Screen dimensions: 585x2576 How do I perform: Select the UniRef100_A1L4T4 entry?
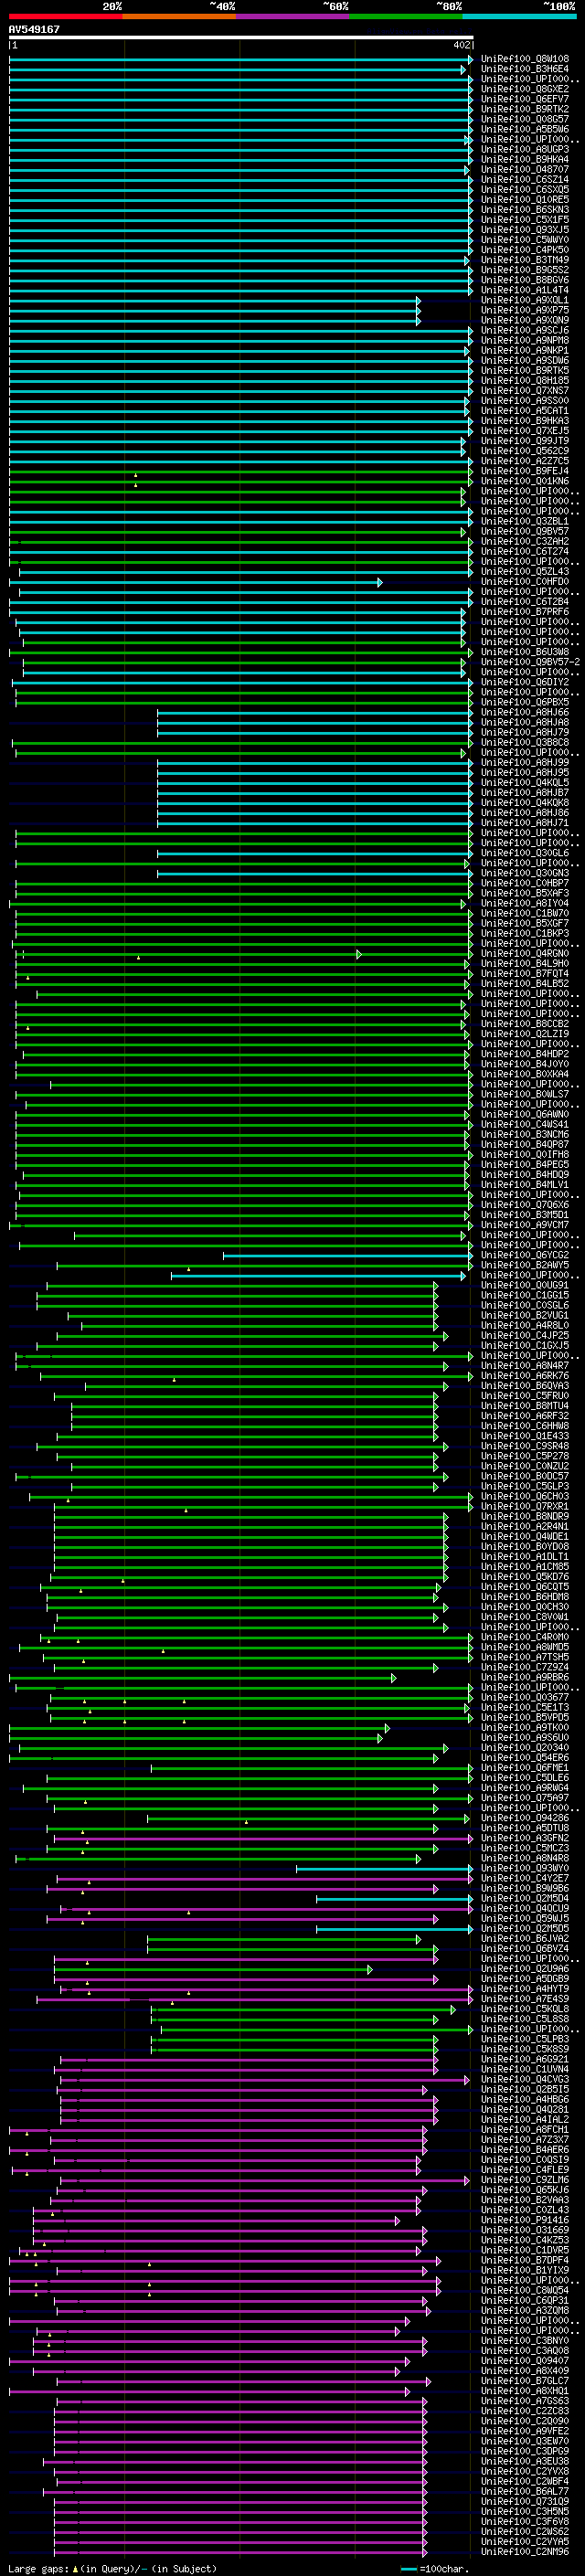tap(524, 289)
